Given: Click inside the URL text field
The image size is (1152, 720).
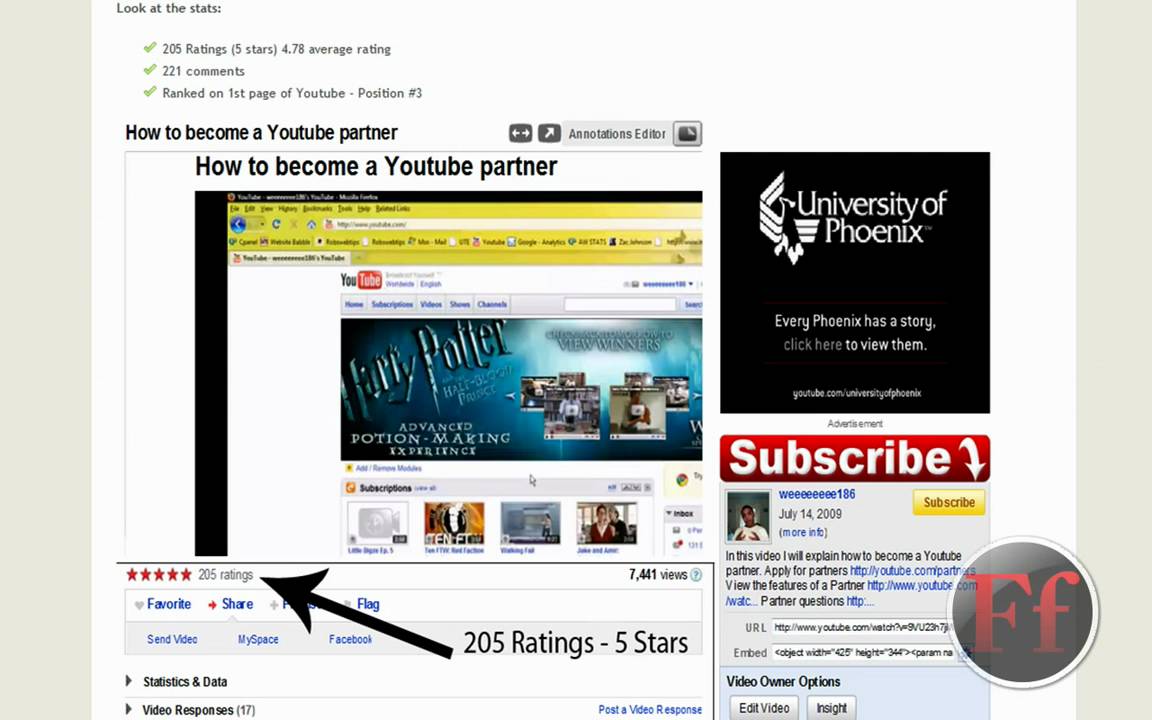Looking at the screenshot, I should [863, 627].
